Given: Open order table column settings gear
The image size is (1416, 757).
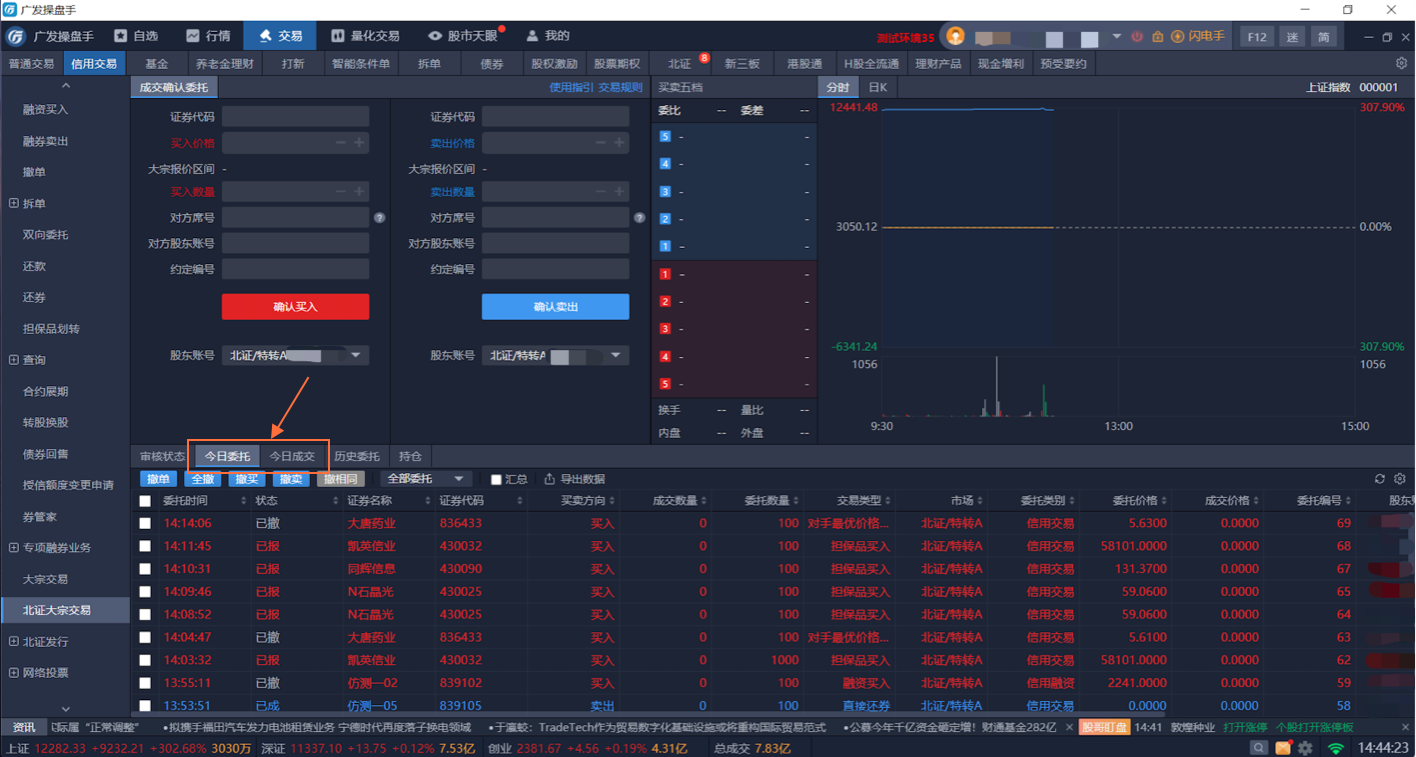Looking at the screenshot, I should click(x=1400, y=479).
